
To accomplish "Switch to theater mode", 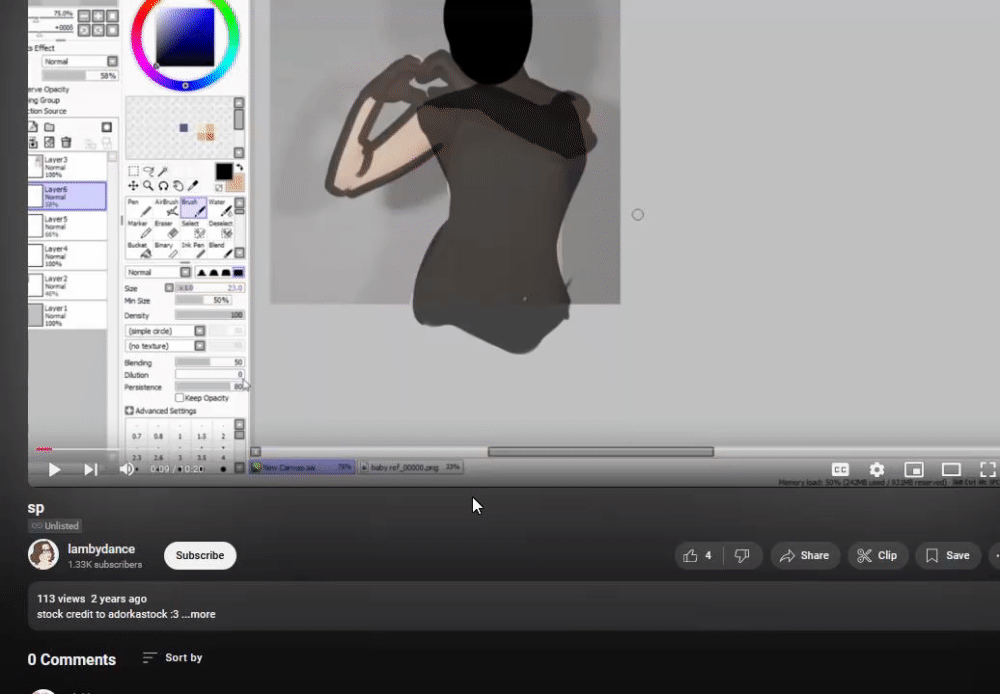I will pos(951,469).
